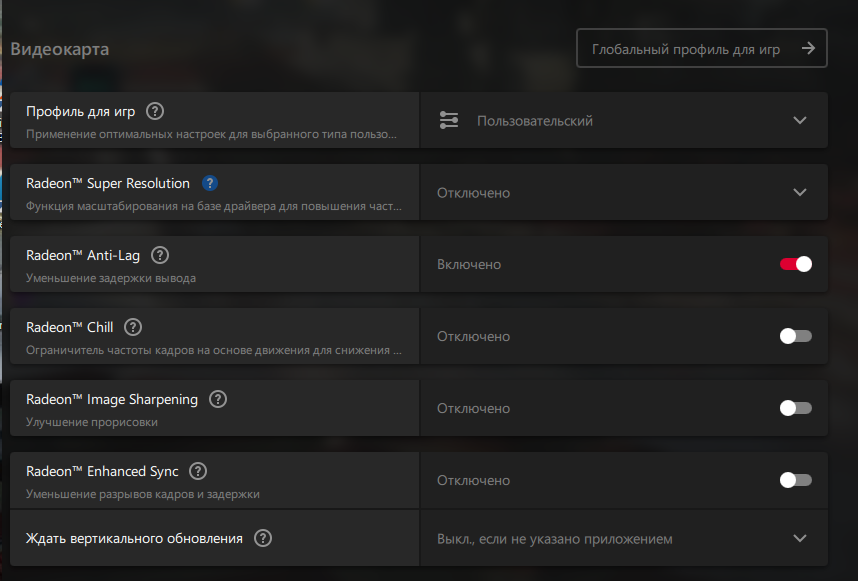Click arrow icon in Глобальный профиль button
Viewport: 858px width, 581px height.
pyautogui.click(x=808, y=49)
